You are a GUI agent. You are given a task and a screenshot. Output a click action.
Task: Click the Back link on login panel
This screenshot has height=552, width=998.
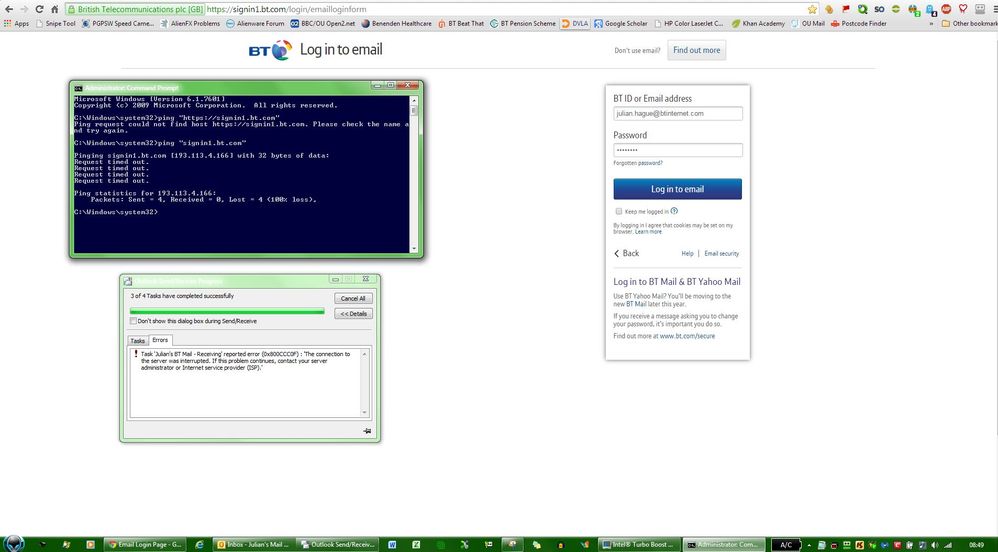pos(626,253)
